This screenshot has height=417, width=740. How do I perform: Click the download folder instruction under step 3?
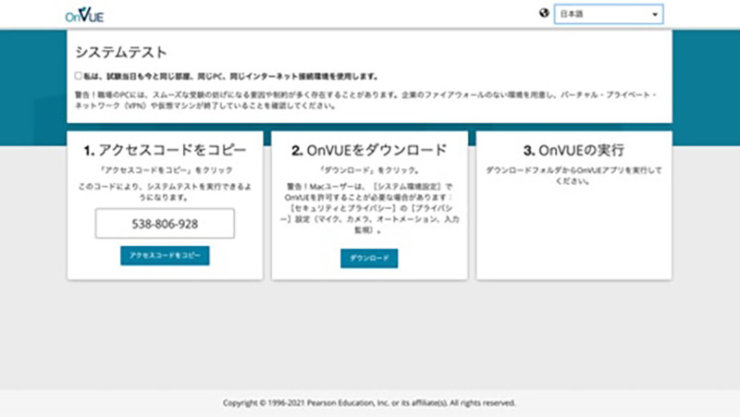tap(574, 175)
